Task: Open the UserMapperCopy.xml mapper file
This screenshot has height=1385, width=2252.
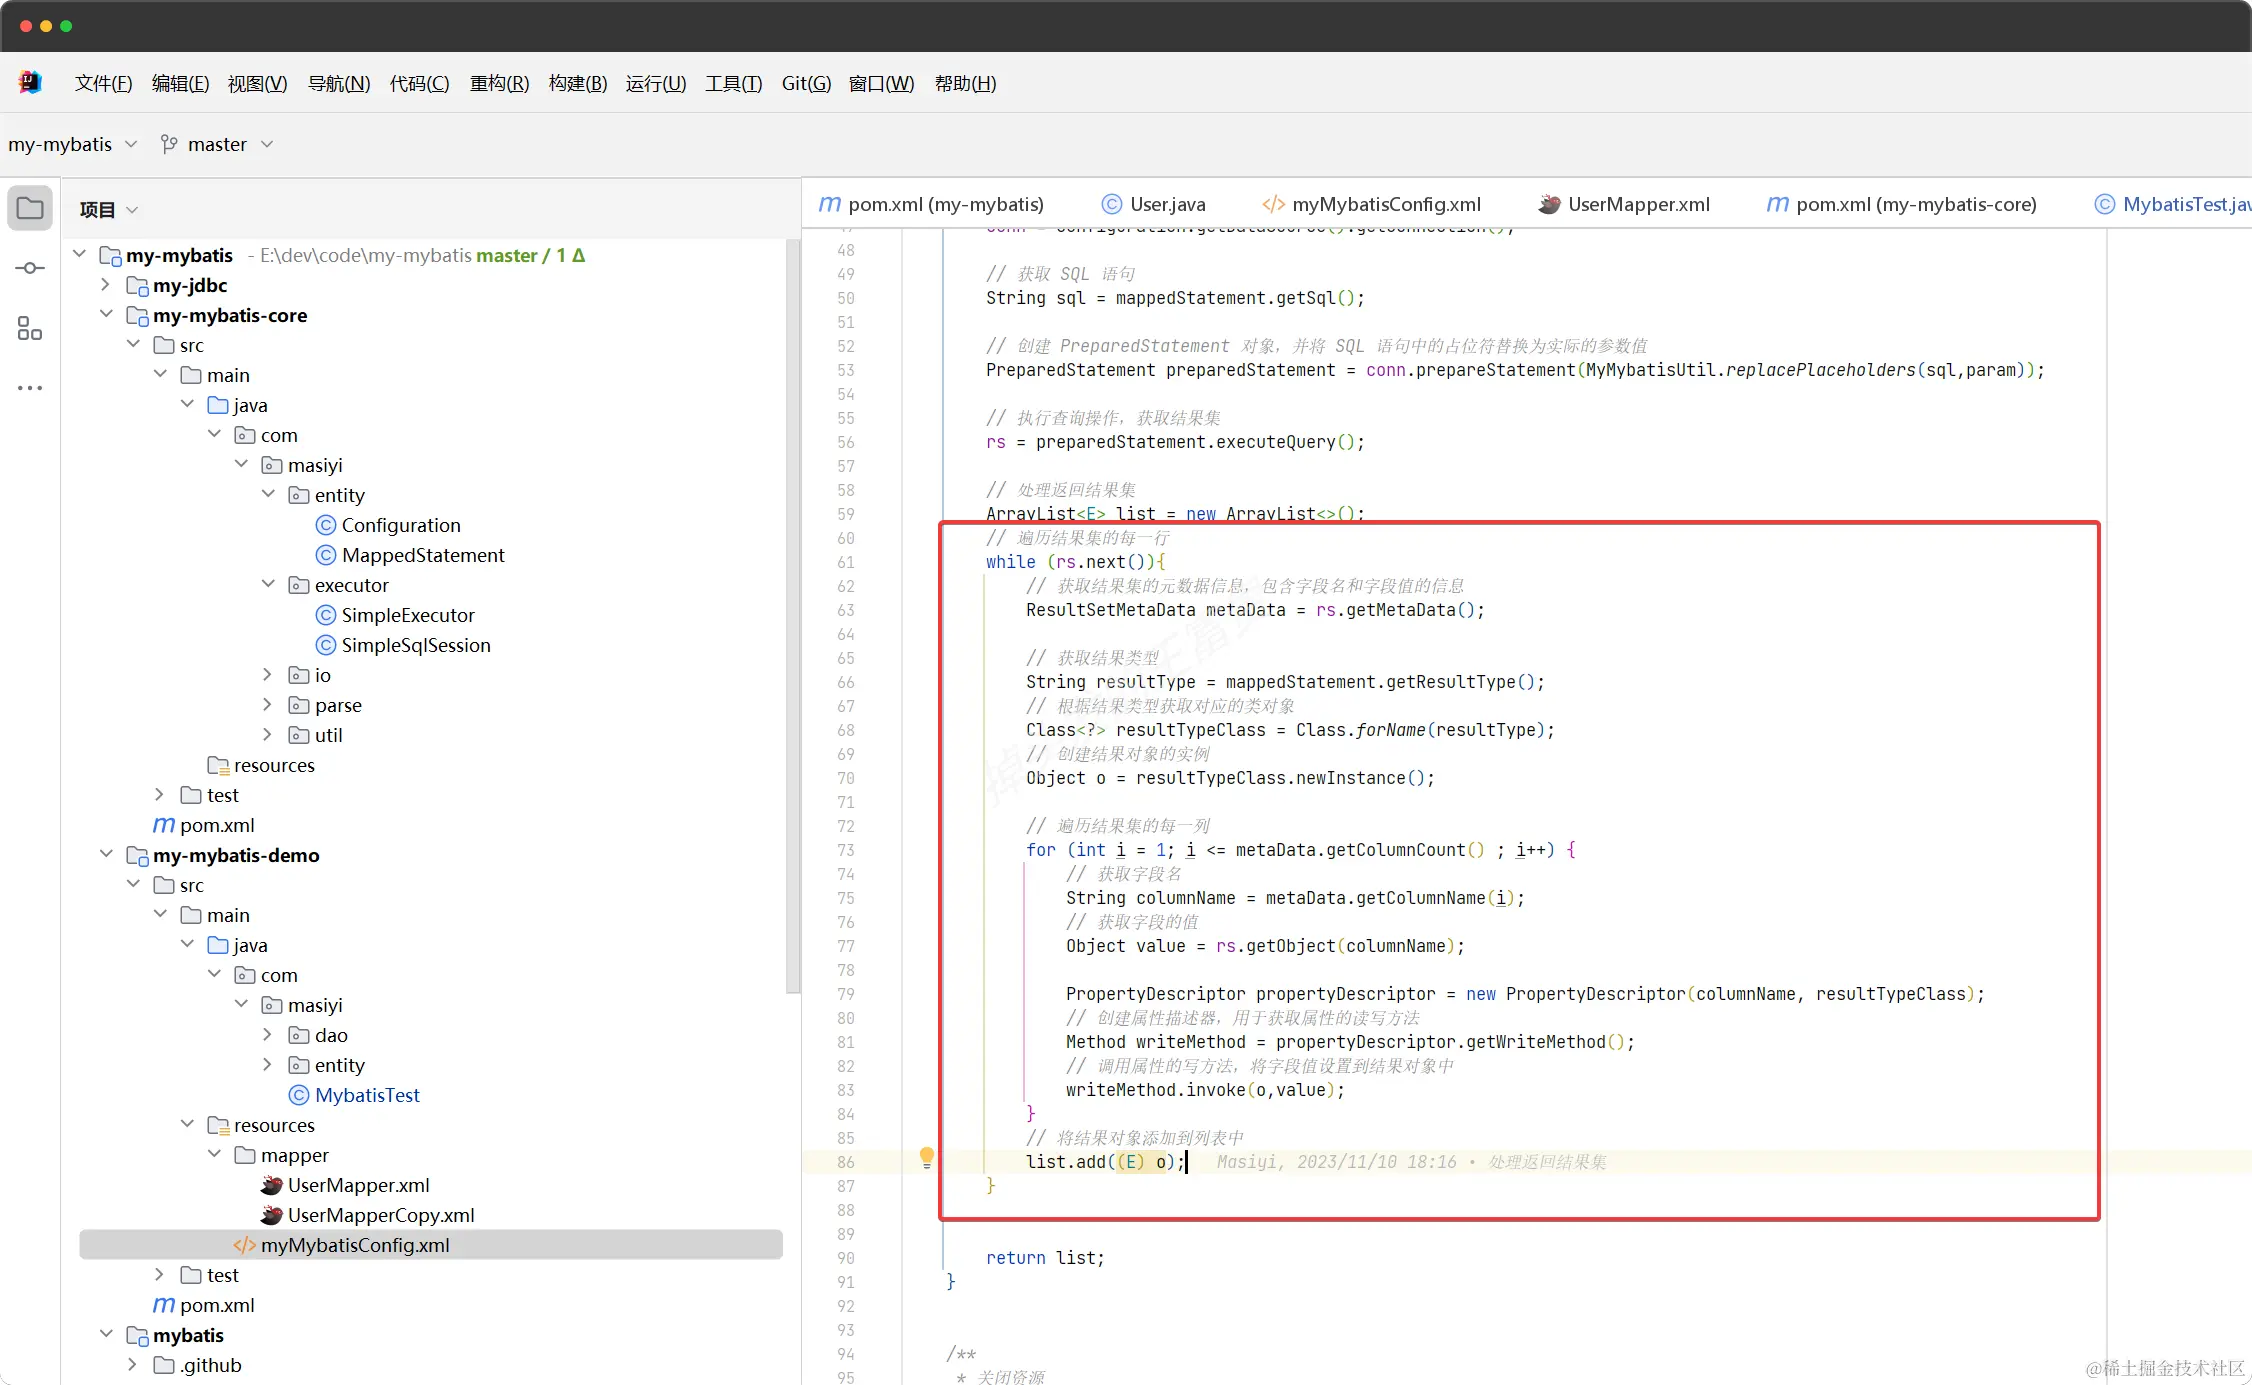Action: tap(380, 1215)
